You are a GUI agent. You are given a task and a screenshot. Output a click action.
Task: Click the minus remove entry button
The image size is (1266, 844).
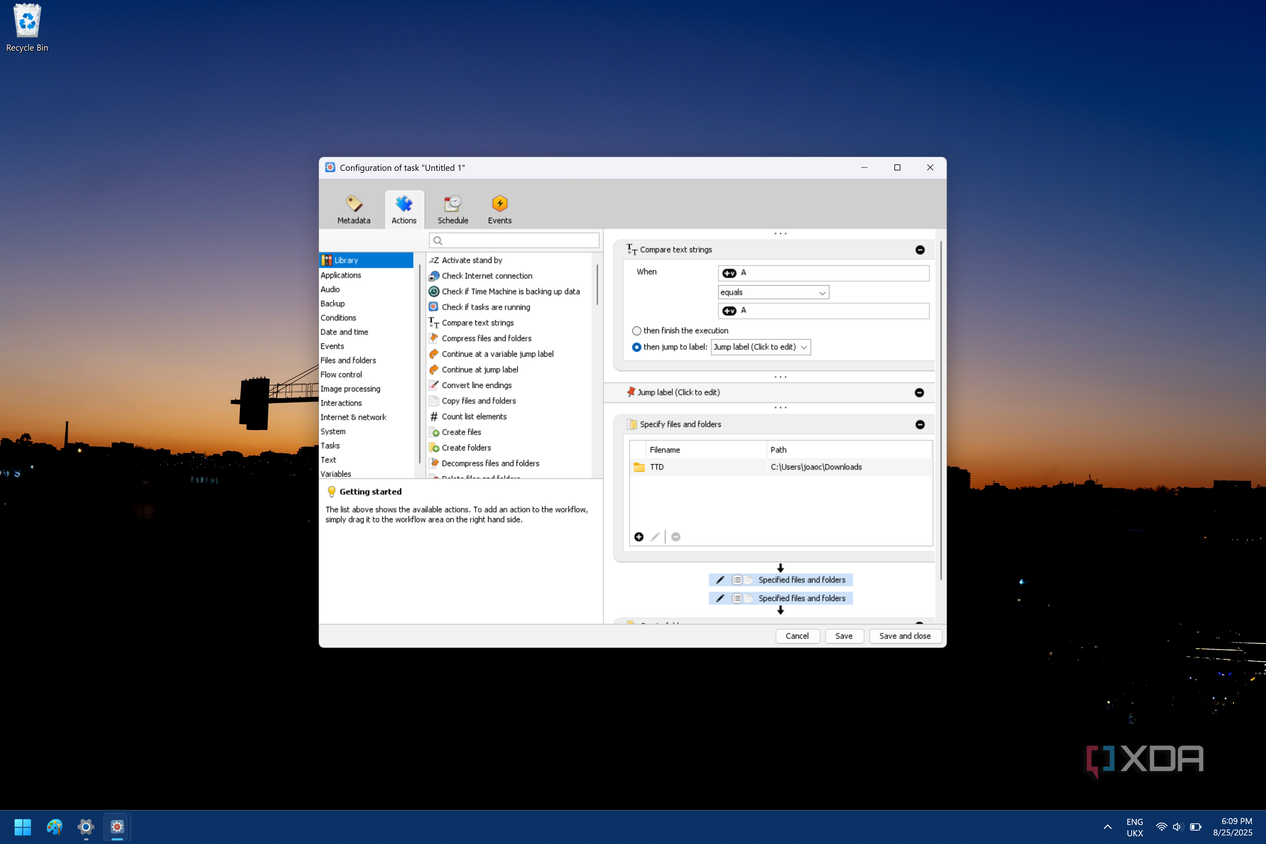pyautogui.click(x=676, y=537)
